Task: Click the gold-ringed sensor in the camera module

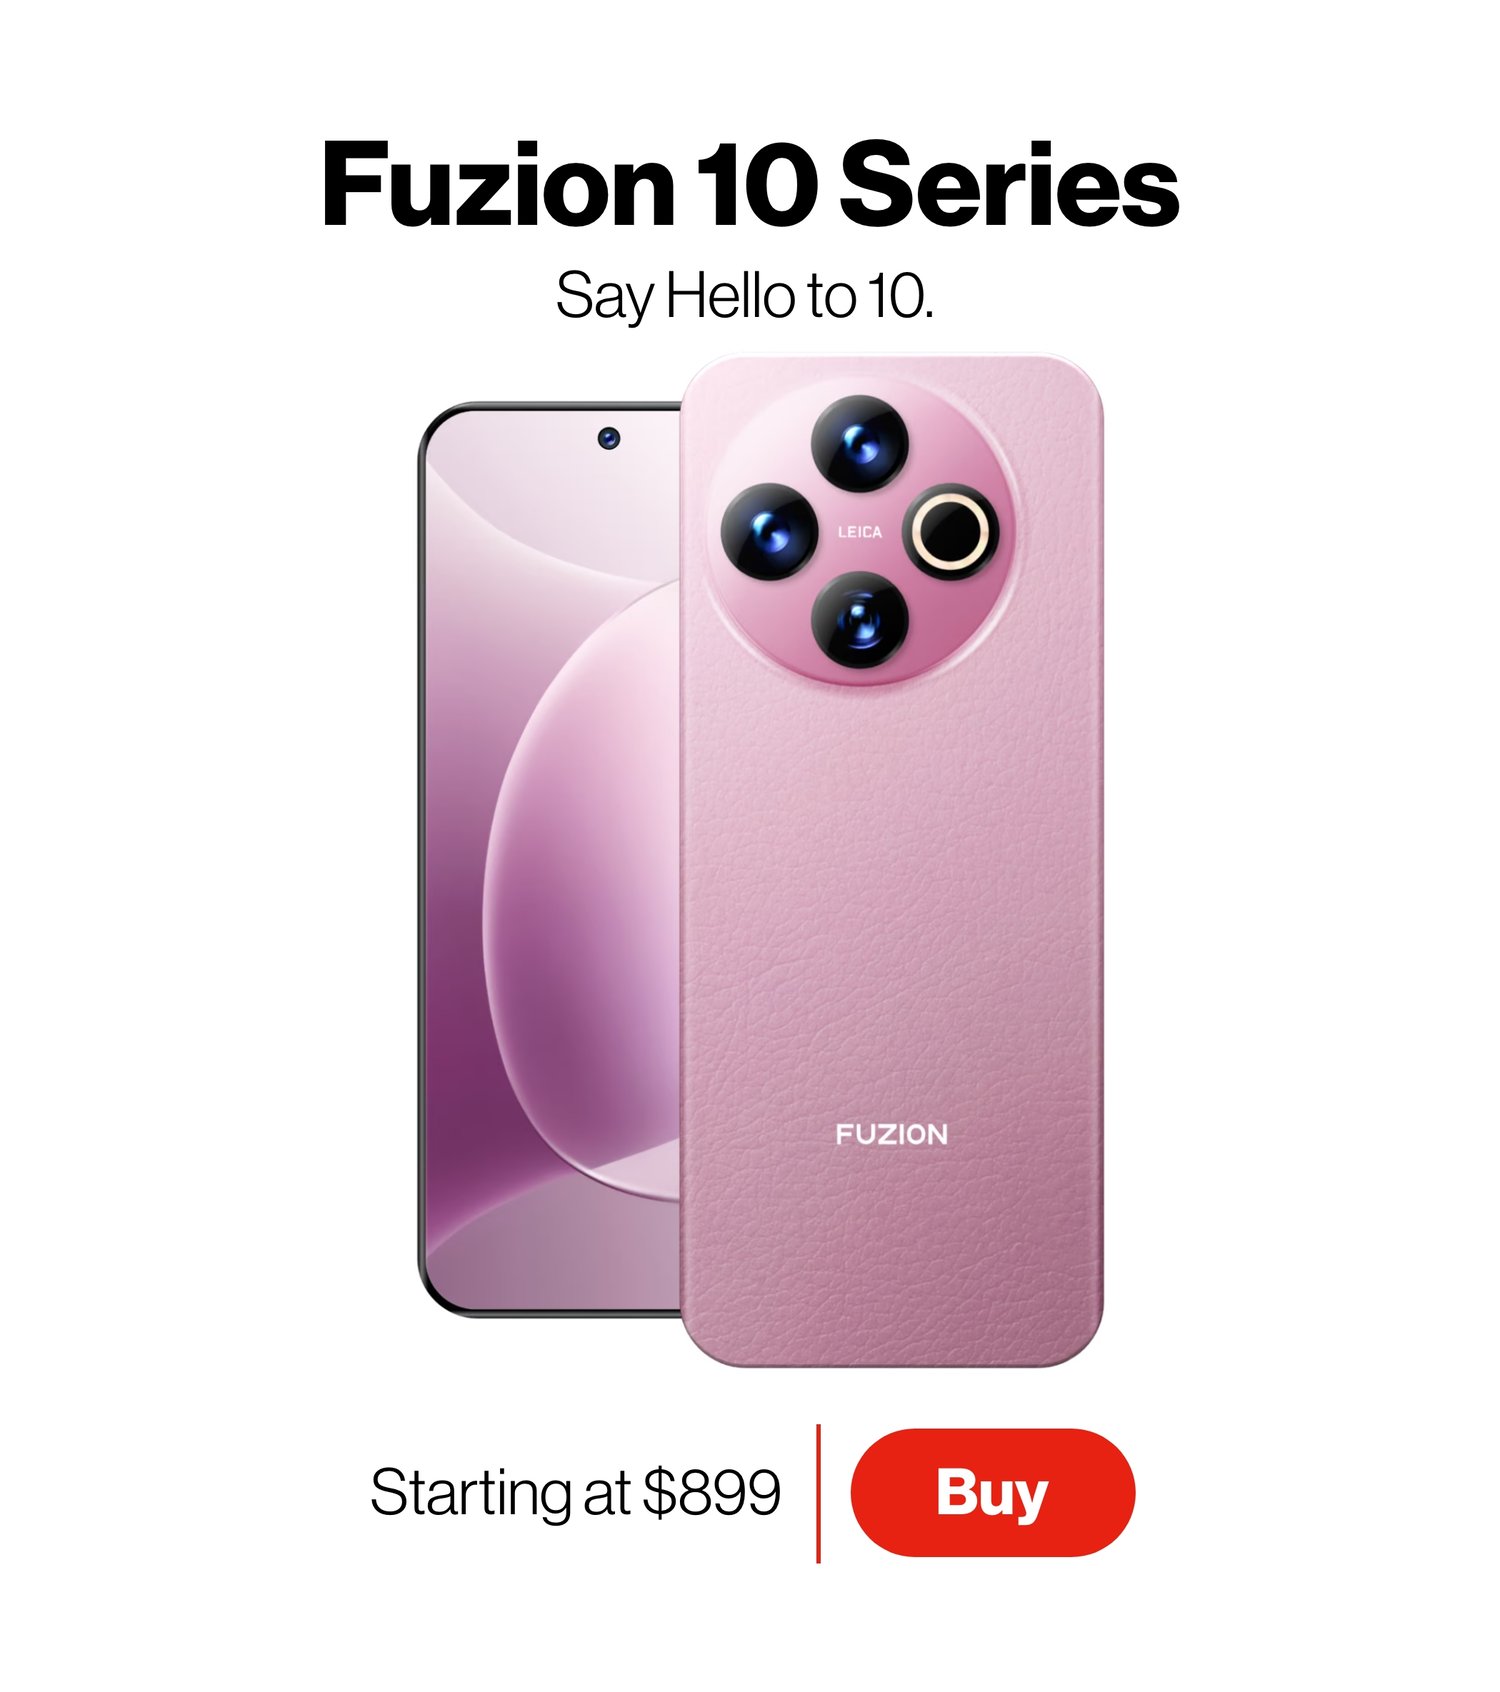Action: (950, 532)
